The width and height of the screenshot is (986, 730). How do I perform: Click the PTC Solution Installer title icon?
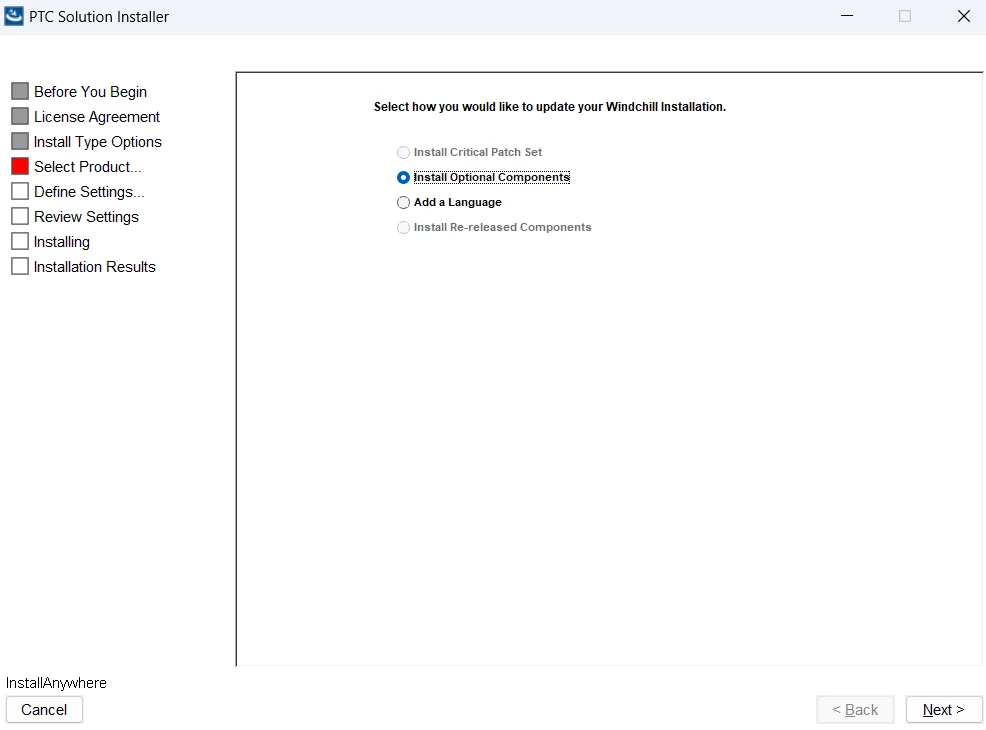pos(14,16)
